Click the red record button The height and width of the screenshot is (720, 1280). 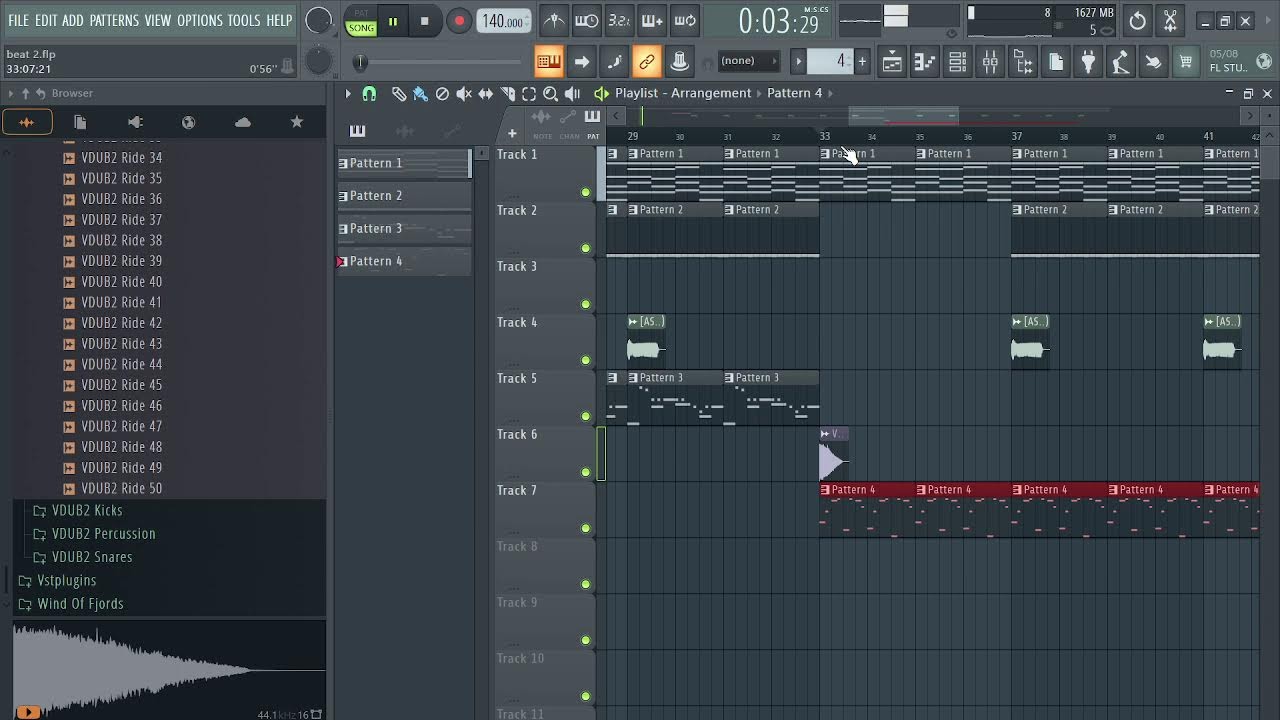pos(458,21)
